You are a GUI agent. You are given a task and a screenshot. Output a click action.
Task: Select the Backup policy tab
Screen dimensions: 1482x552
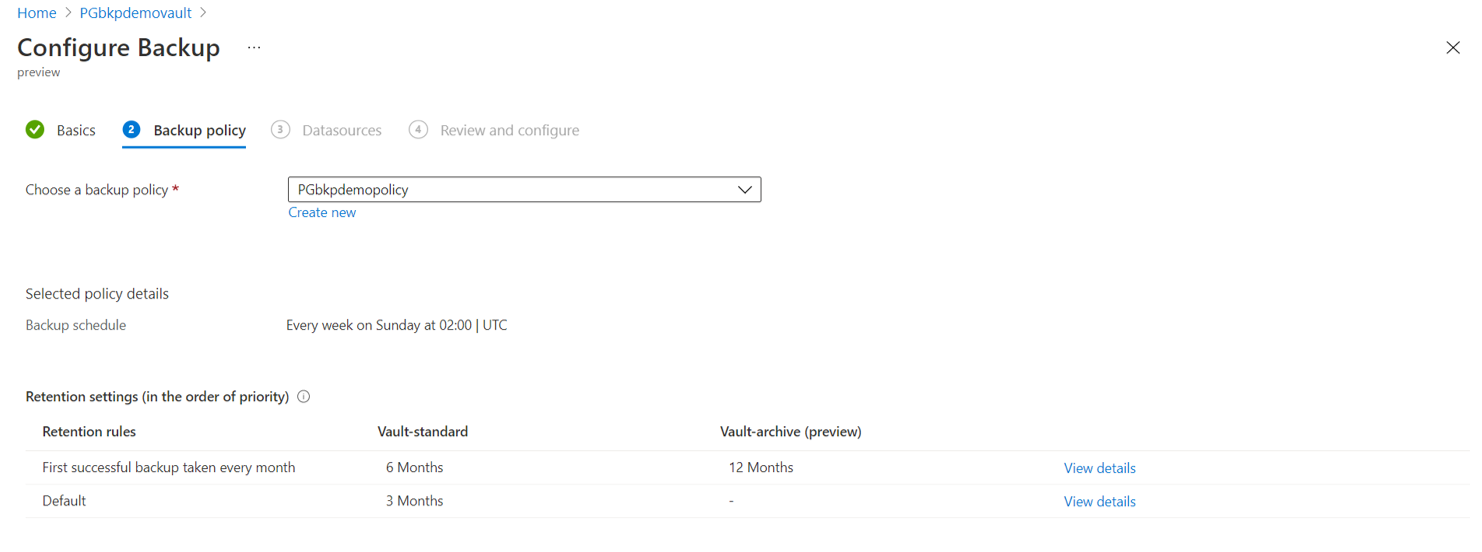(199, 131)
